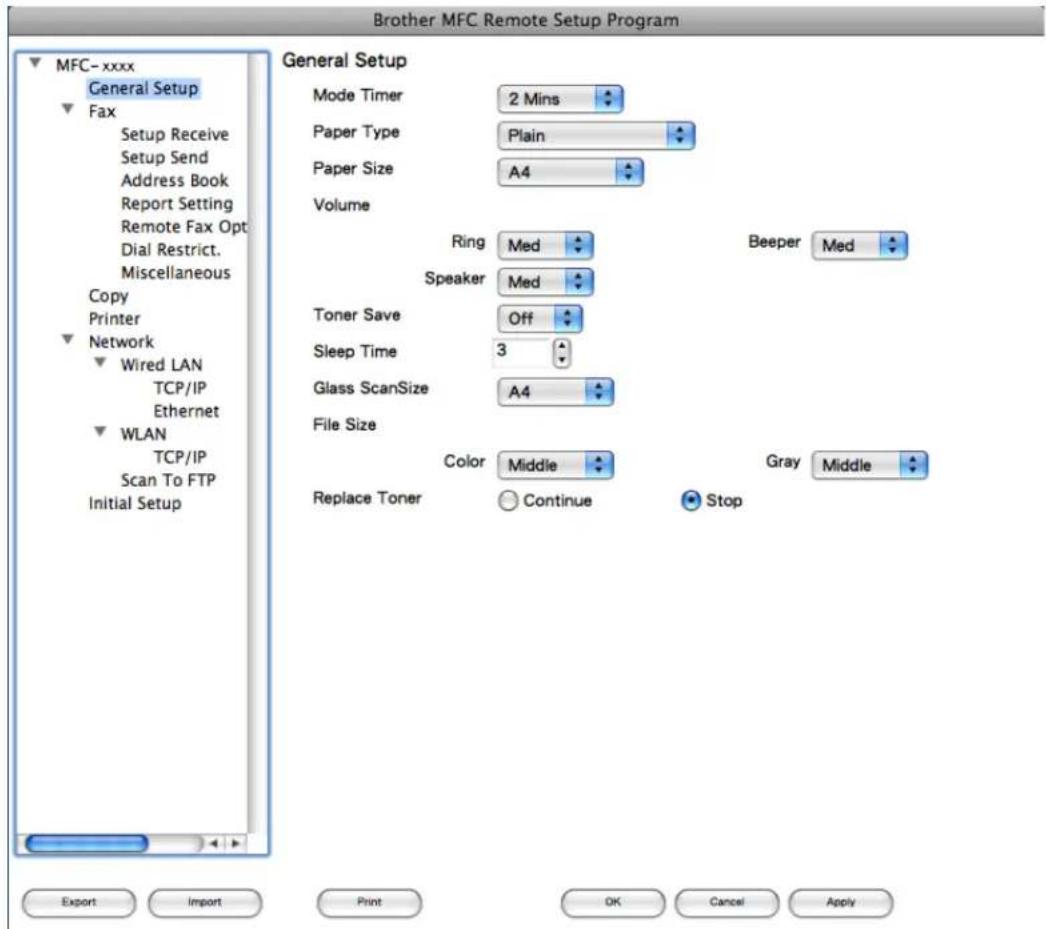Image resolution: width=1046 pixels, height=929 pixels.
Task: Collapse the Wired LAN tree node
Action: pos(100,363)
